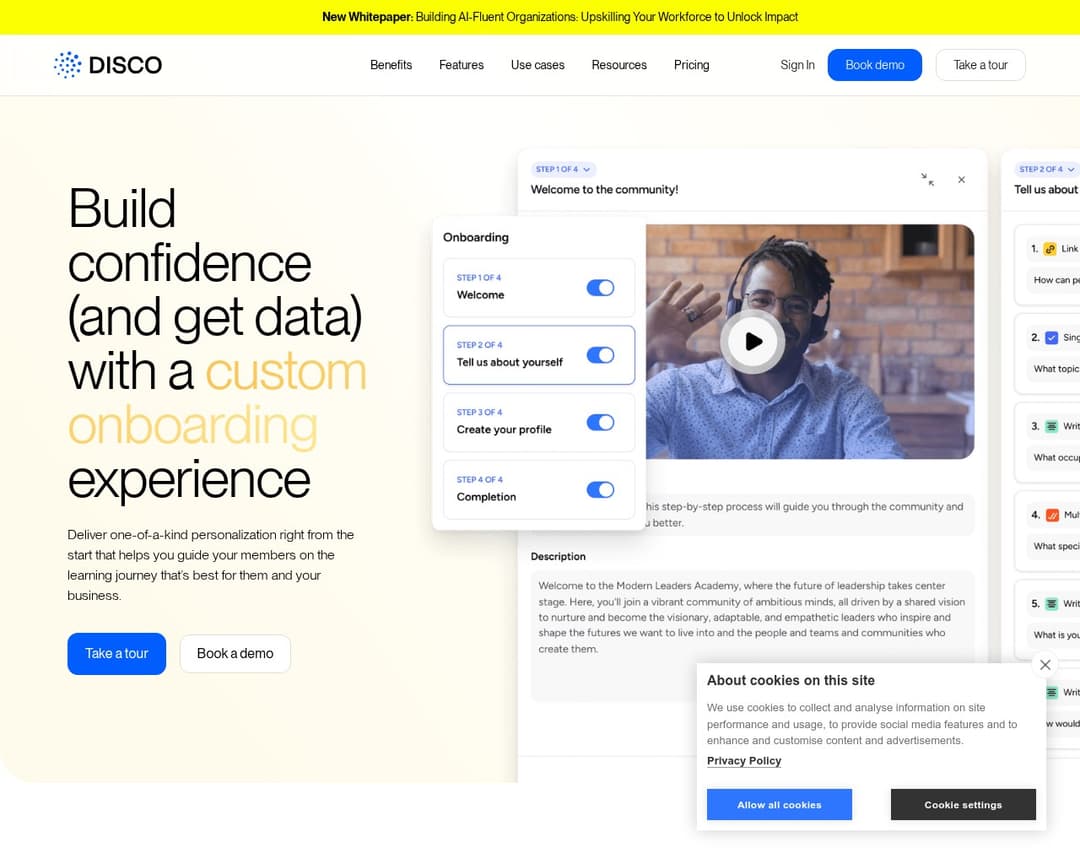Click the collapse arrows icon in Welcome panel
The image size is (1080, 864).
click(927, 180)
